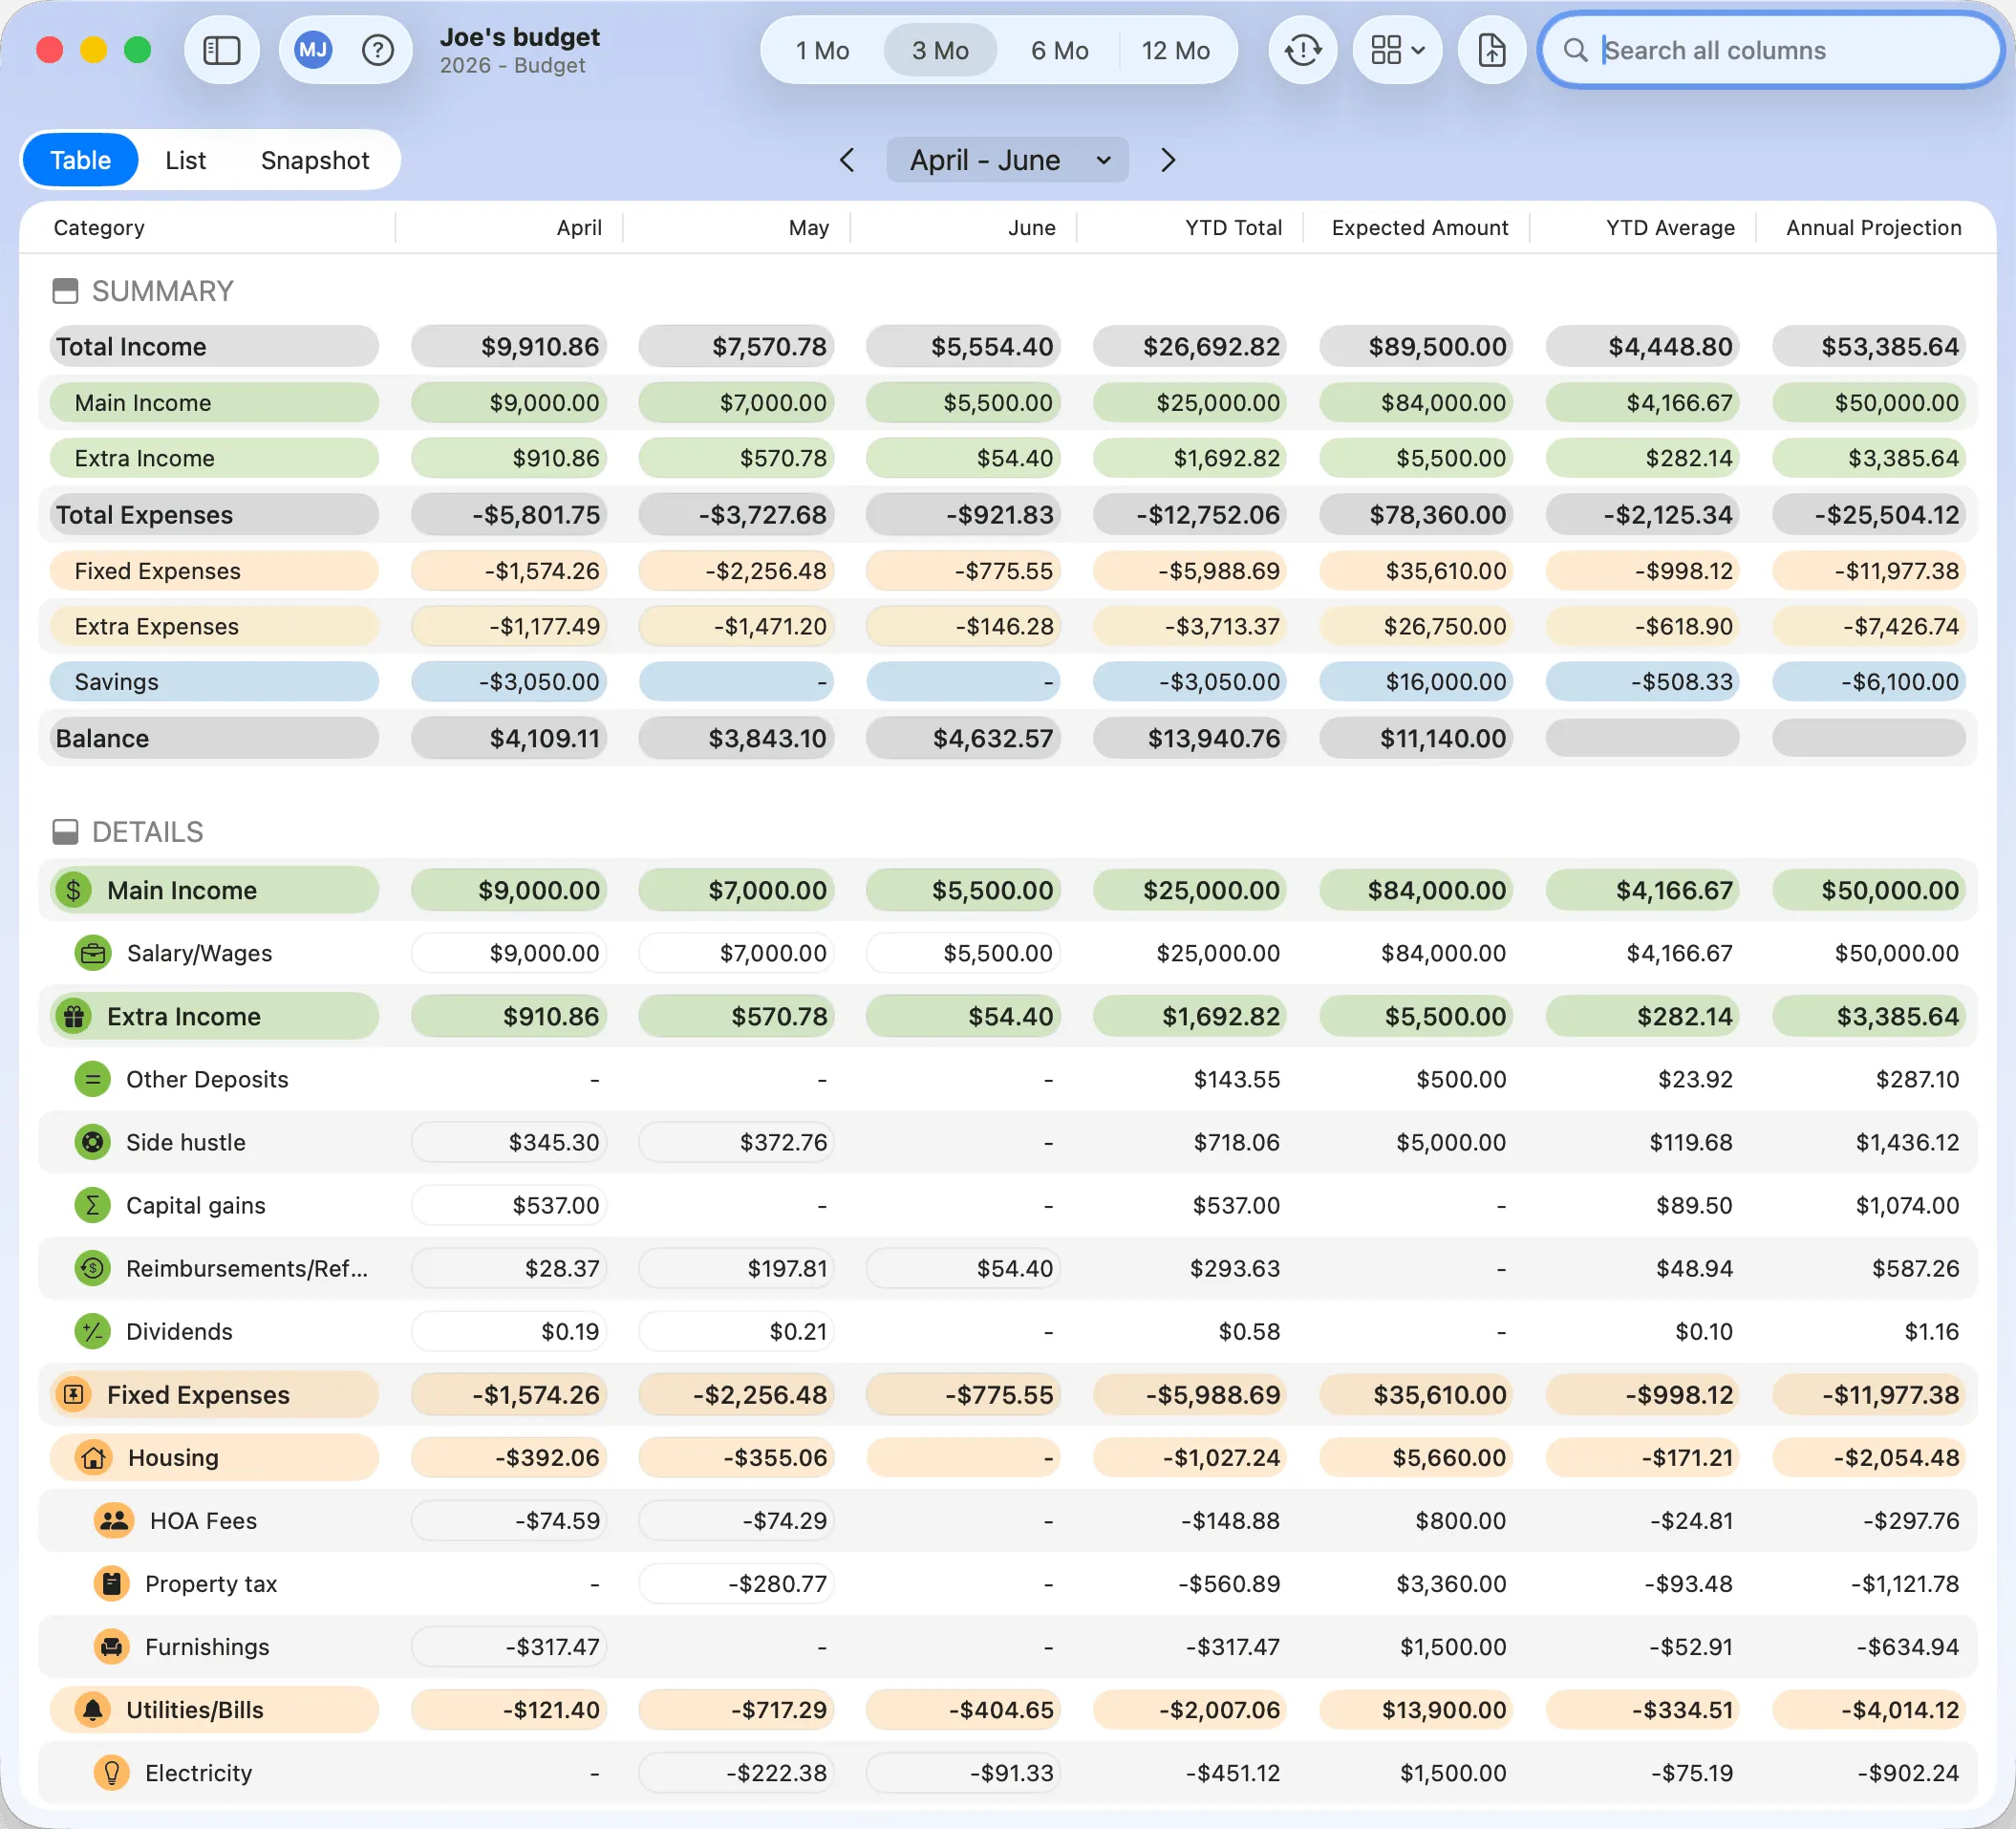Click the Main Income dollar icon
The image size is (2016, 1829).
tap(73, 890)
